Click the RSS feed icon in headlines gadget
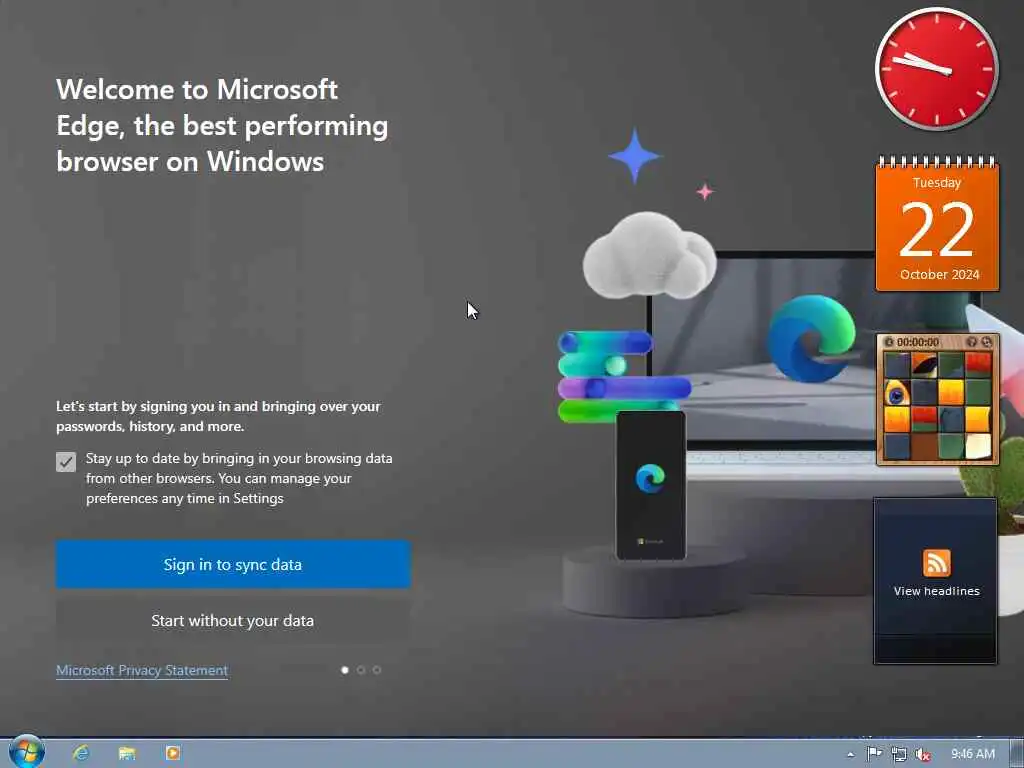This screenshot has height=768, width=1024. pos(936,563)
